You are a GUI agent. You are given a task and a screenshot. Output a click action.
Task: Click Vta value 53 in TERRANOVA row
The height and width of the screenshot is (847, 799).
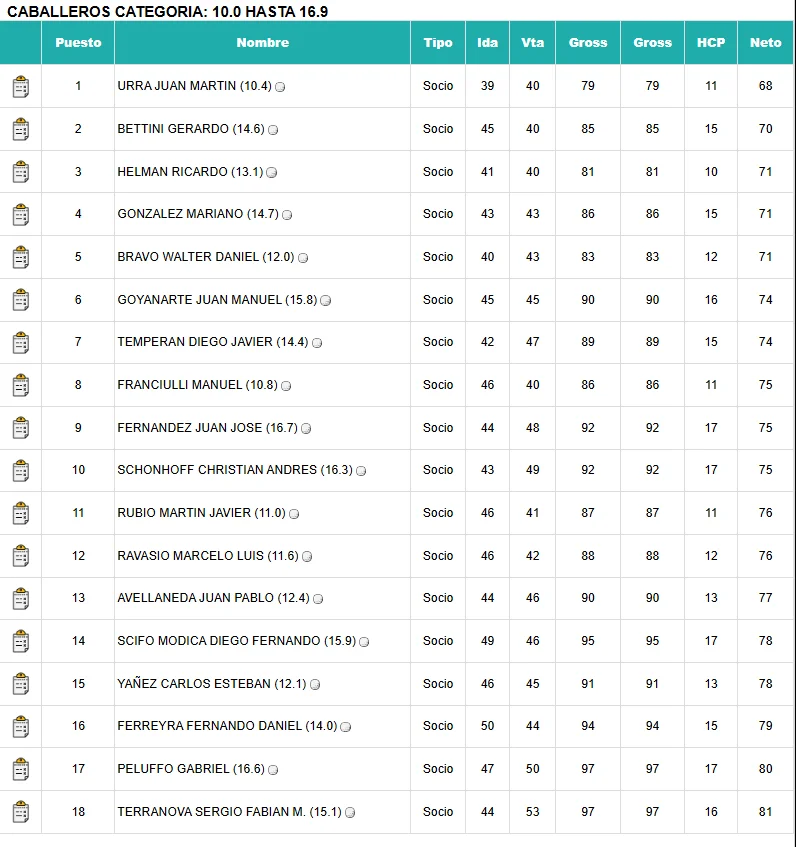point(533,811)
